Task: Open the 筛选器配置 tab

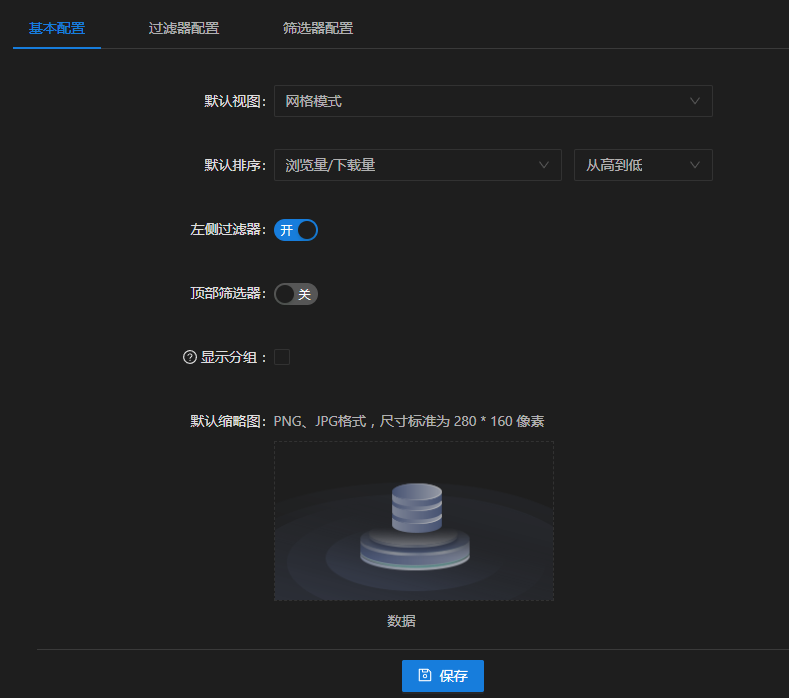Action: 318,28
